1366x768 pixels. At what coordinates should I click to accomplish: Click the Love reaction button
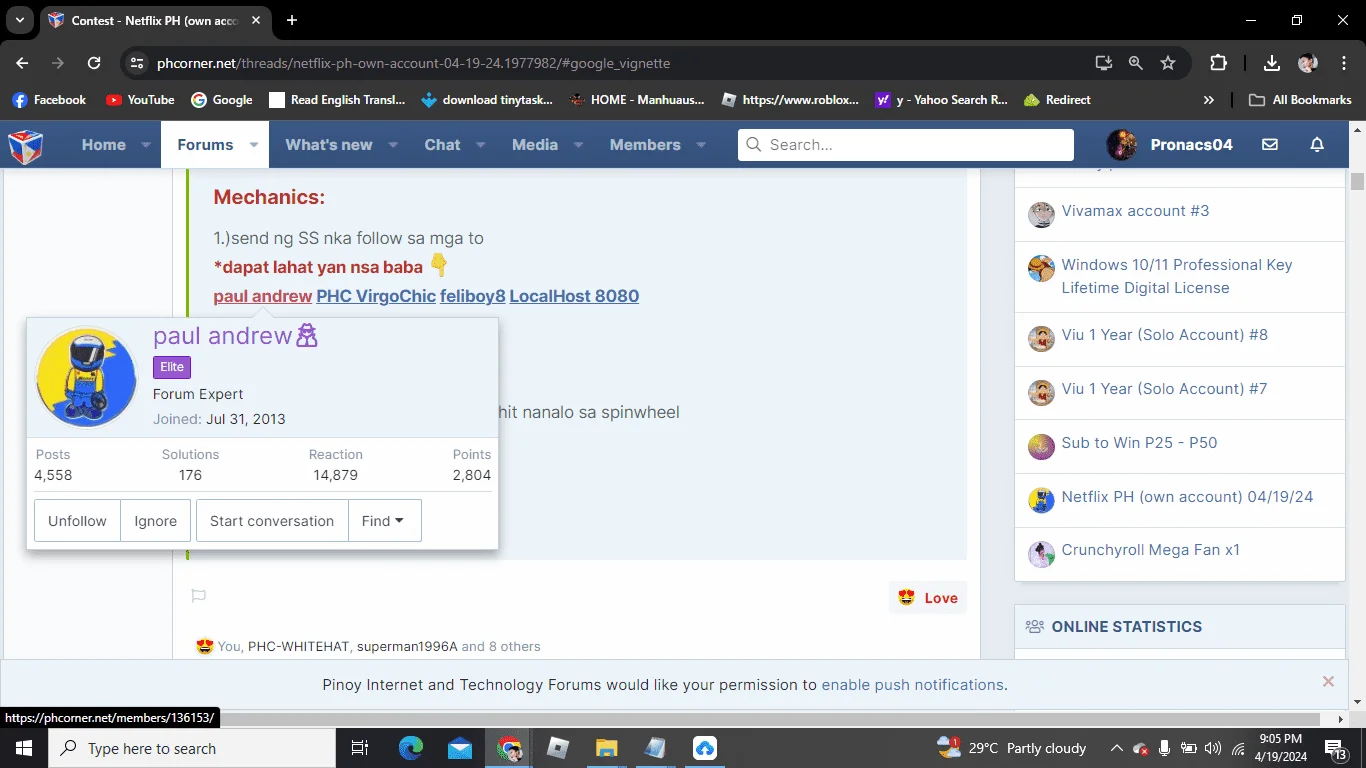pos(928,598)
